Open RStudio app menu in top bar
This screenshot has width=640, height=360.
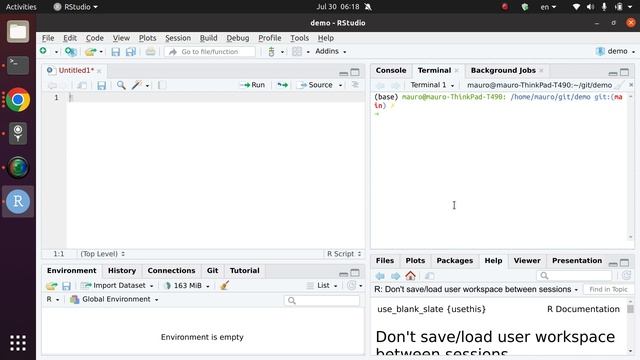(76, 7)
